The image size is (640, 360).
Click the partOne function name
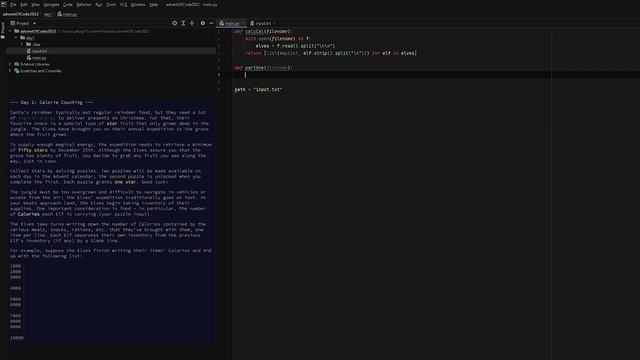click(x=254, y=68)
